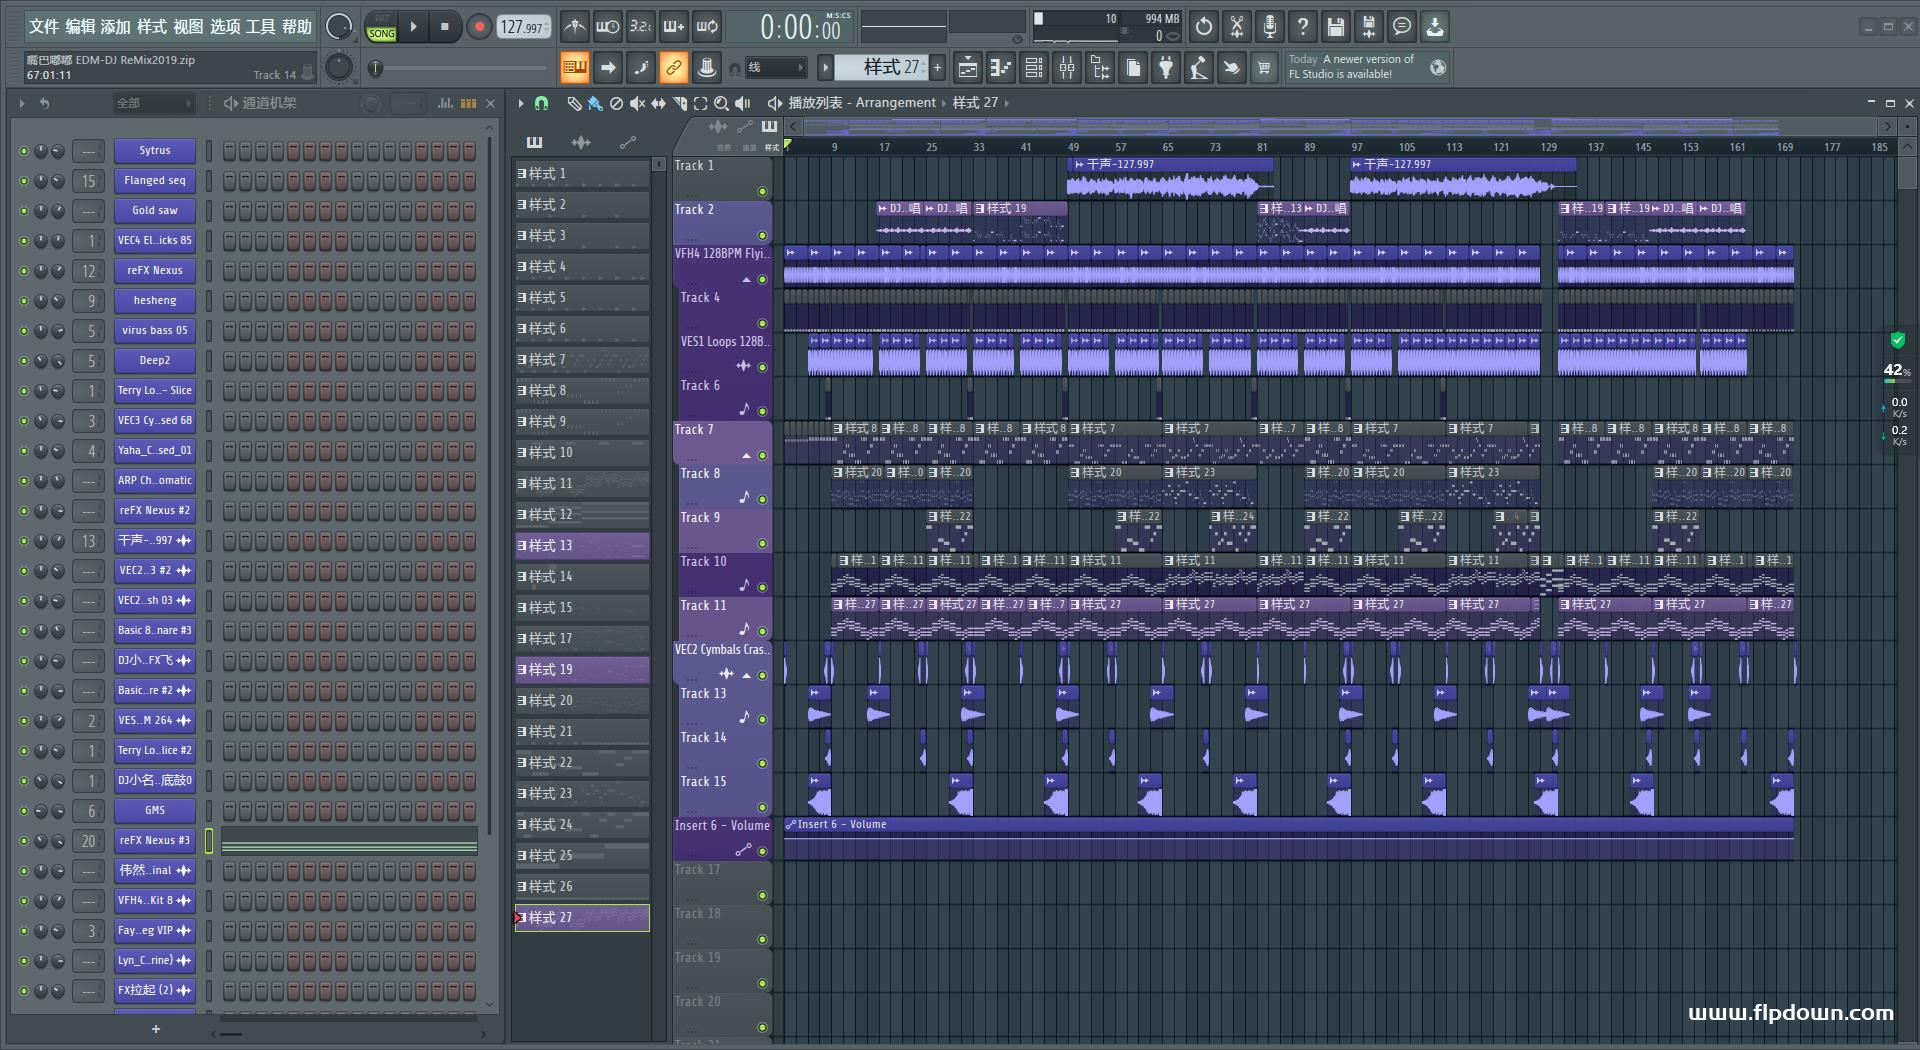Open the Playlist view icon
Screen dimensions: 1920x1050
(x=967, y=68)
